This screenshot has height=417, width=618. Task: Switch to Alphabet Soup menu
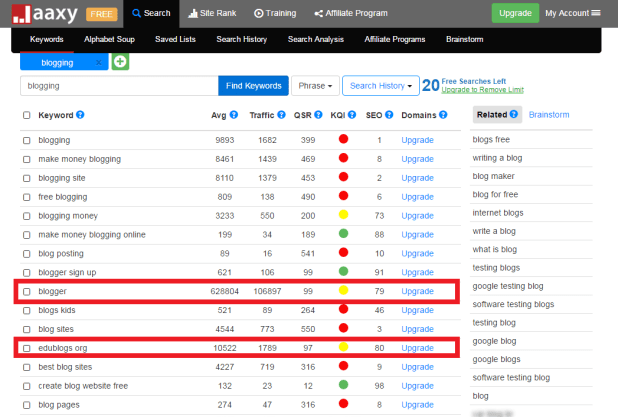point(109,39)
